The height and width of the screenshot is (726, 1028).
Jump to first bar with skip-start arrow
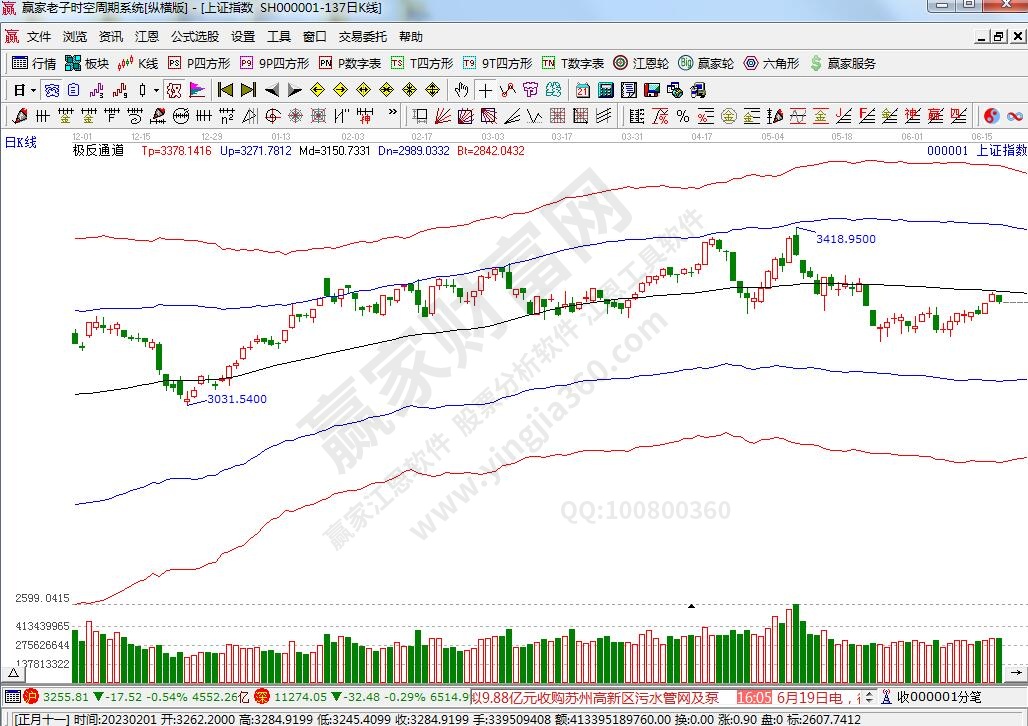point(226,90)
